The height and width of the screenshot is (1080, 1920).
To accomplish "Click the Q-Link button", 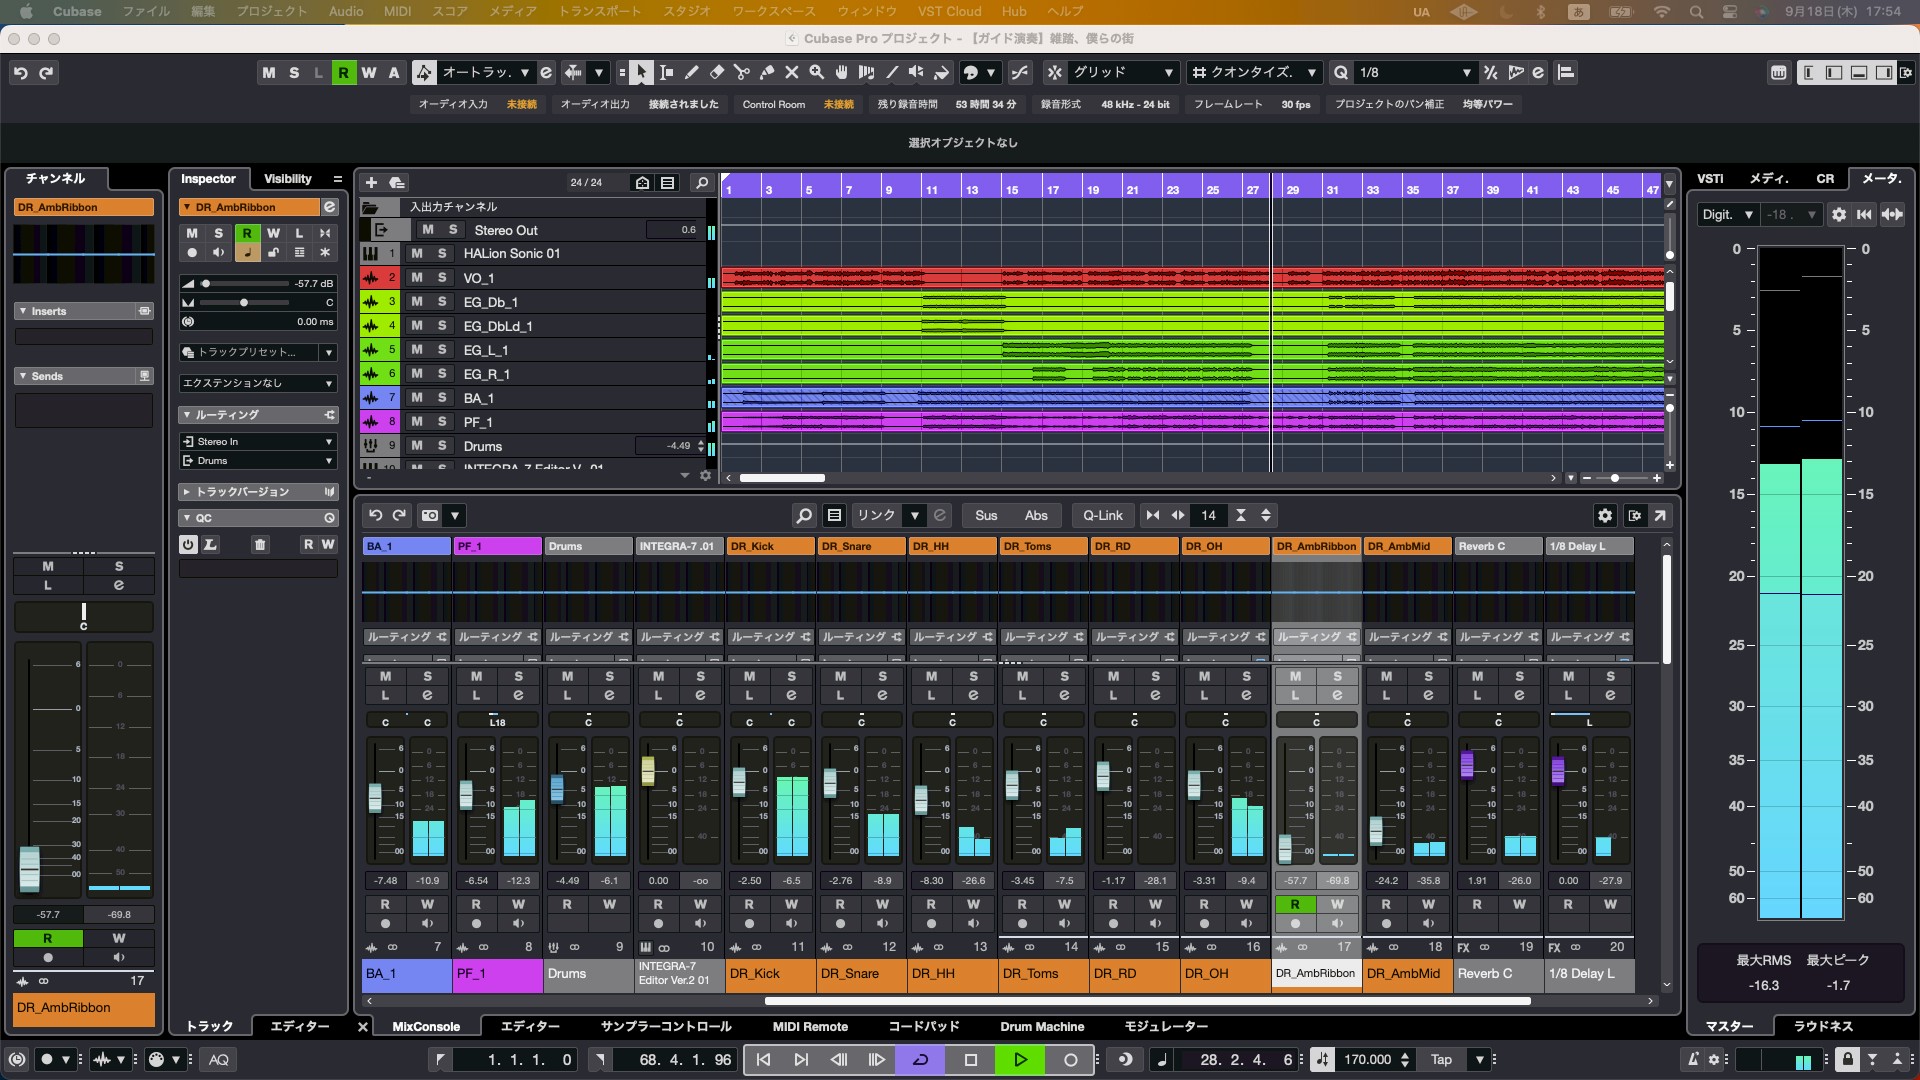I will click(x=1103, y=515).
